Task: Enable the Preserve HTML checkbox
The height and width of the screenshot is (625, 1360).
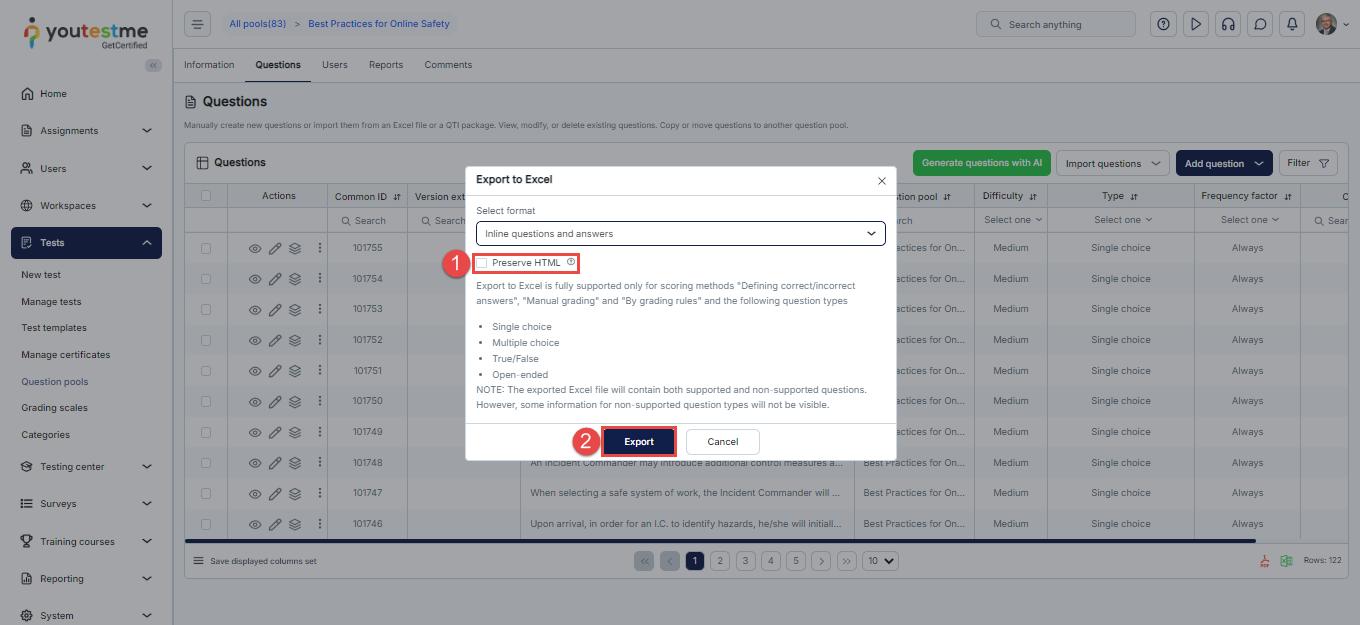Action: coord(482,263)
